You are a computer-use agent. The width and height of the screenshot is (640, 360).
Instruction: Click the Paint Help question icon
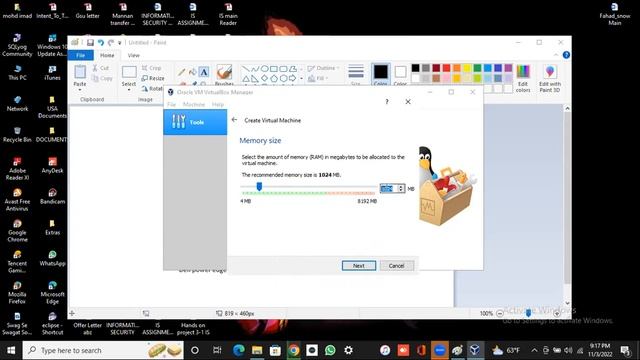pos(566,55)
